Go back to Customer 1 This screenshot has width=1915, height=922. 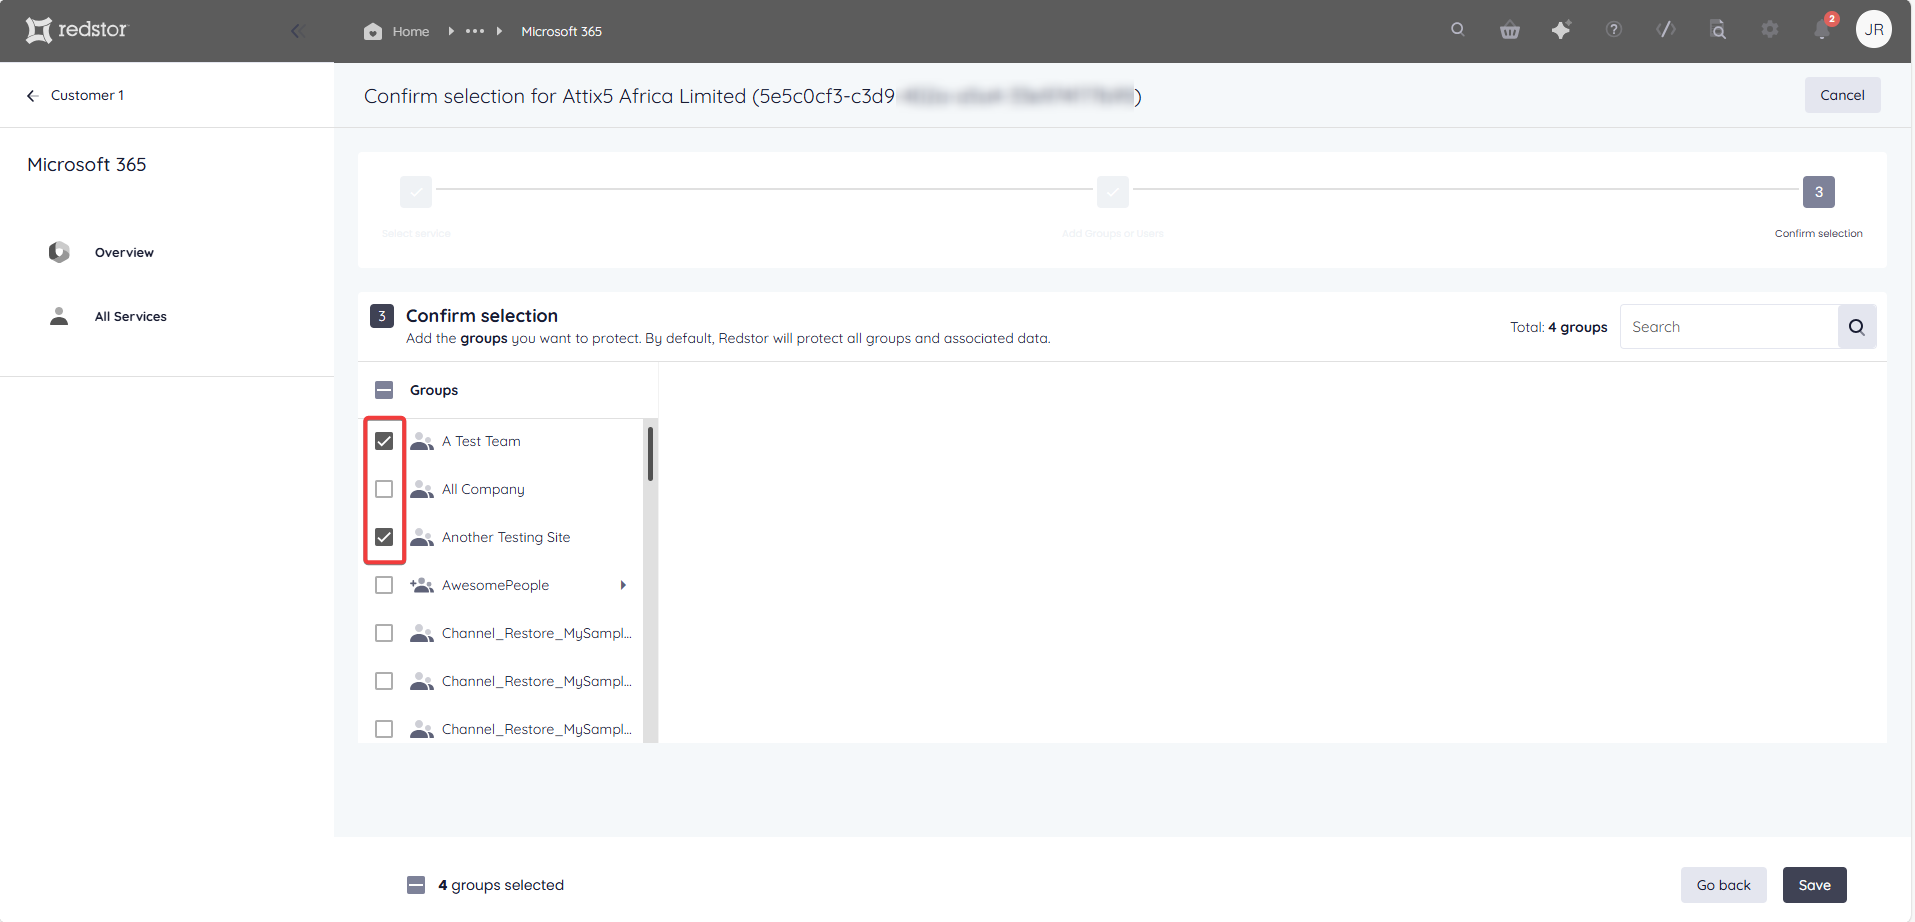87,95
